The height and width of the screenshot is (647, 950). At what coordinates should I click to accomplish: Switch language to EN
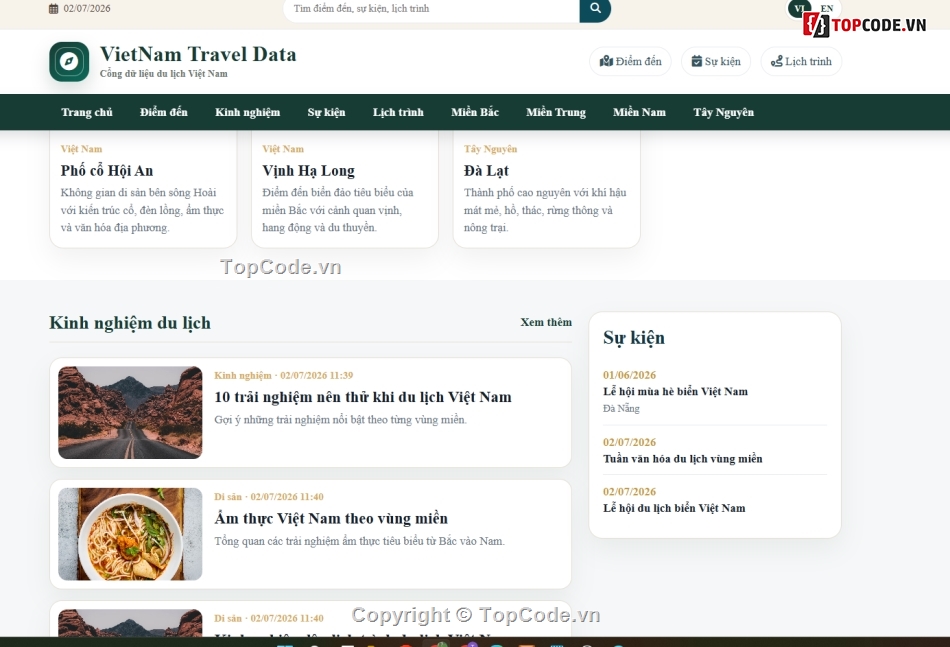tap(826, 8)
